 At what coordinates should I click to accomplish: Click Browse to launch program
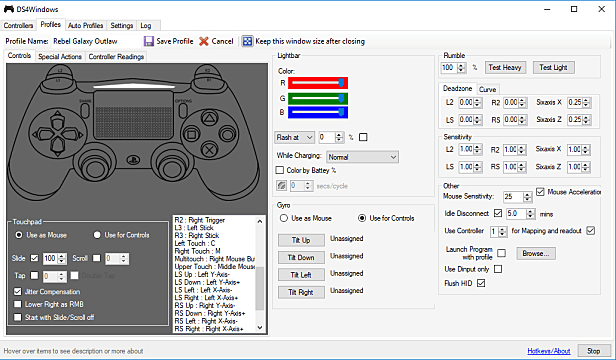[535, 253]
